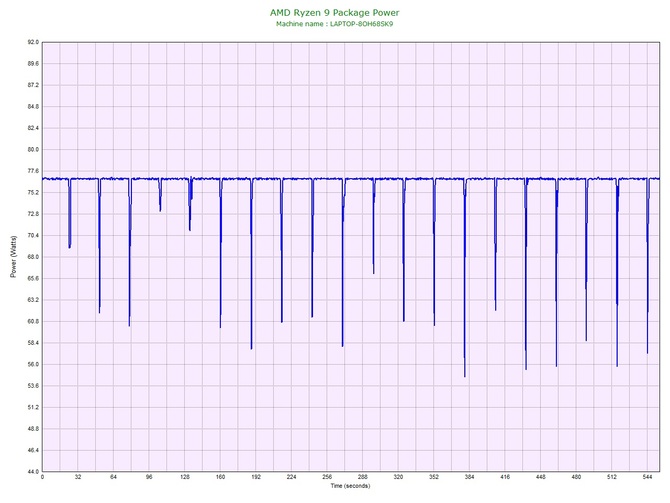This screenshot has height=503, width=670.
Task: Click the 63.2 y-axis value
Action: [33, 300]
